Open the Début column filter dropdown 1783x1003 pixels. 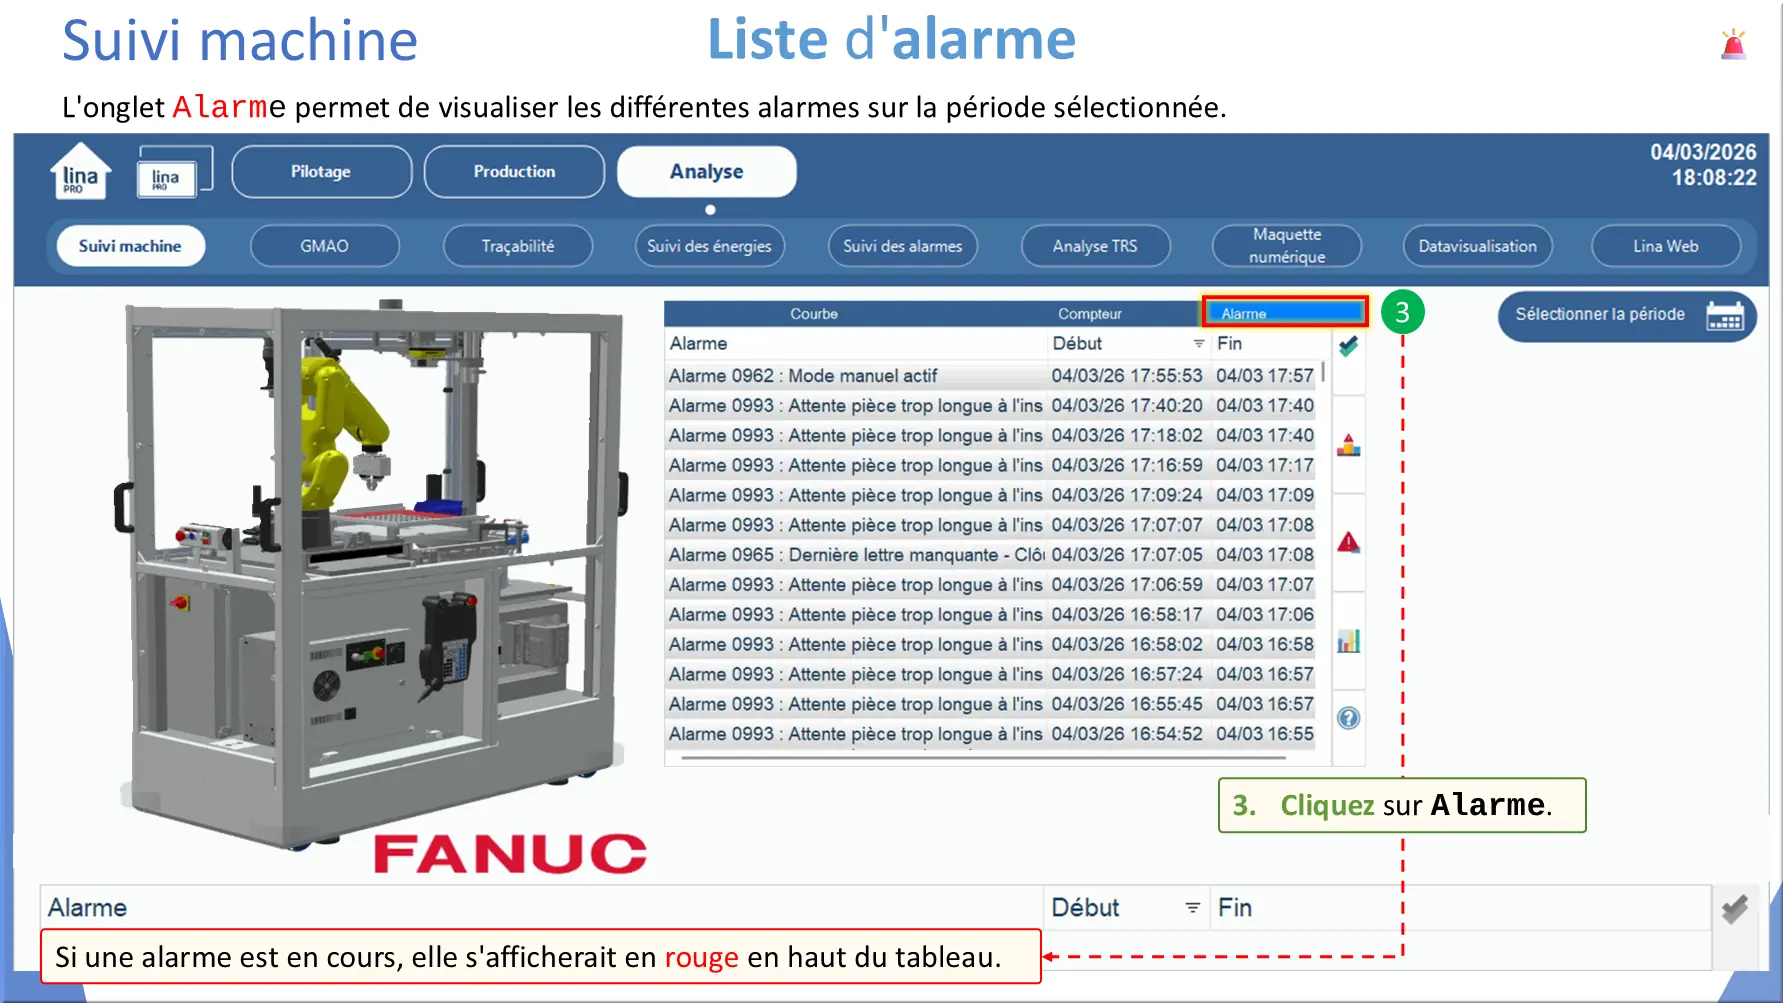point(1198,343)
